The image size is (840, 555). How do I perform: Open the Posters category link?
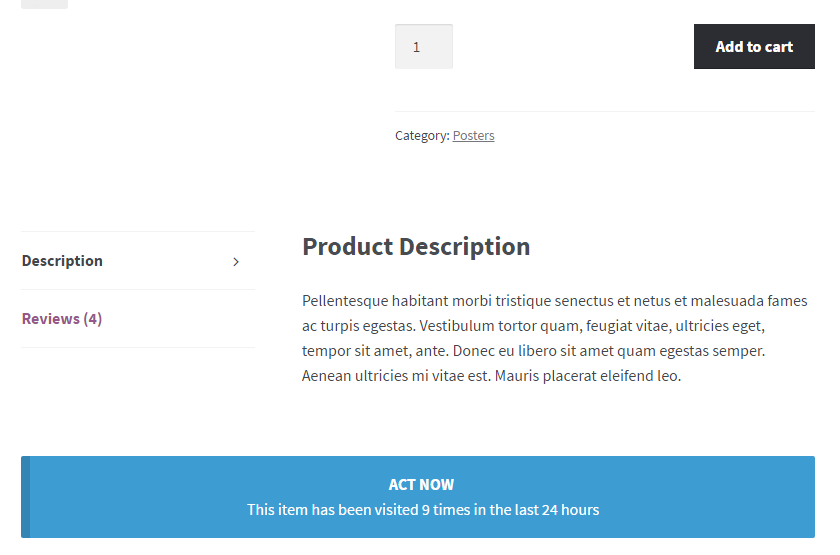click(x=473, y=136)
